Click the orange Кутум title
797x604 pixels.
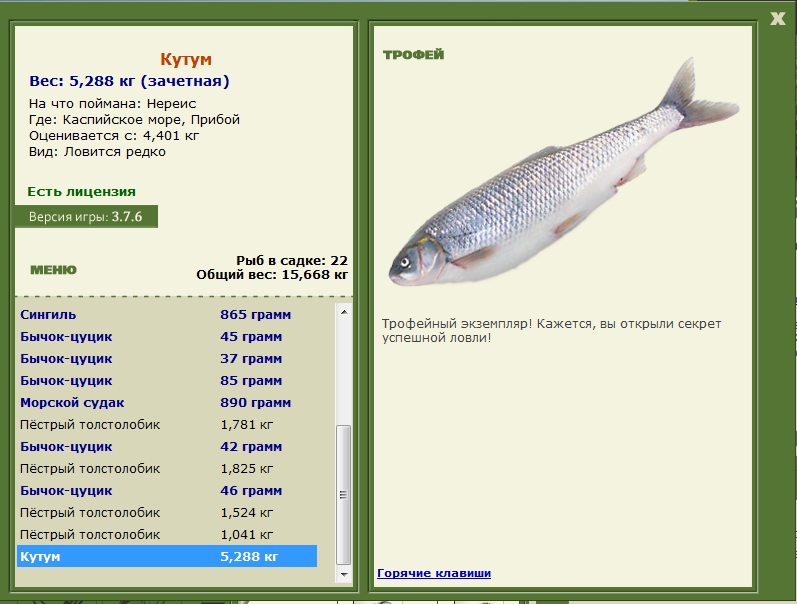186,59
